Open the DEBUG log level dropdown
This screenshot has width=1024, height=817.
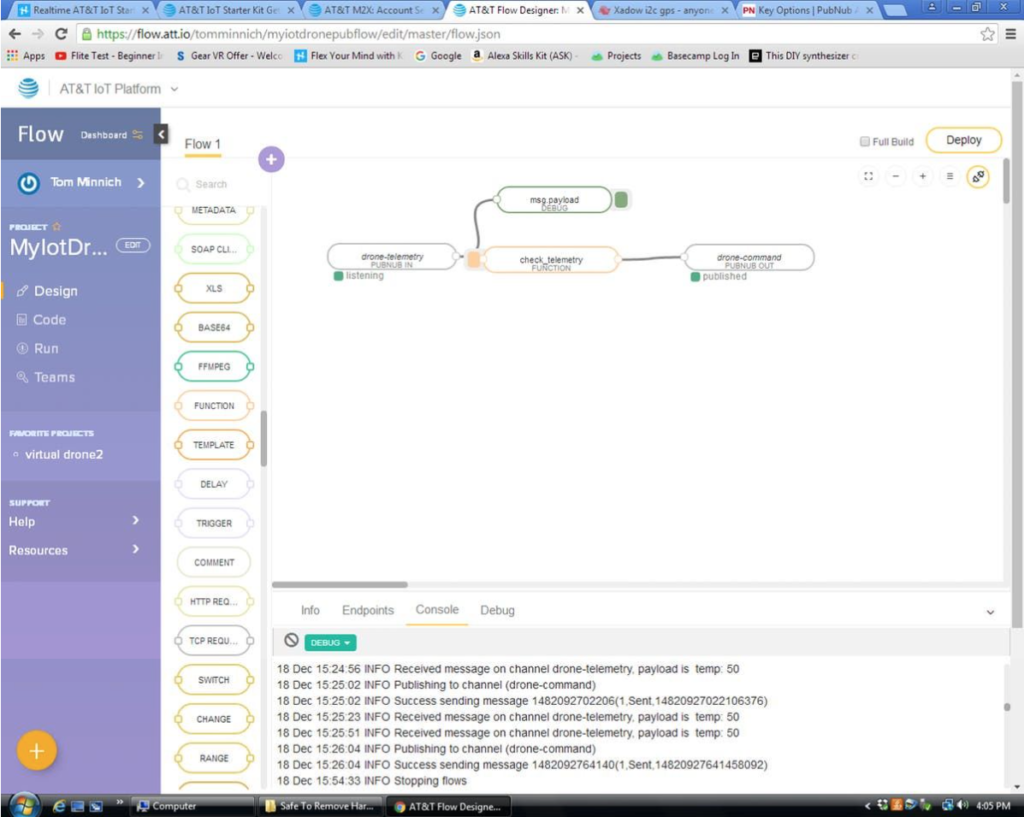click(330, 643)
